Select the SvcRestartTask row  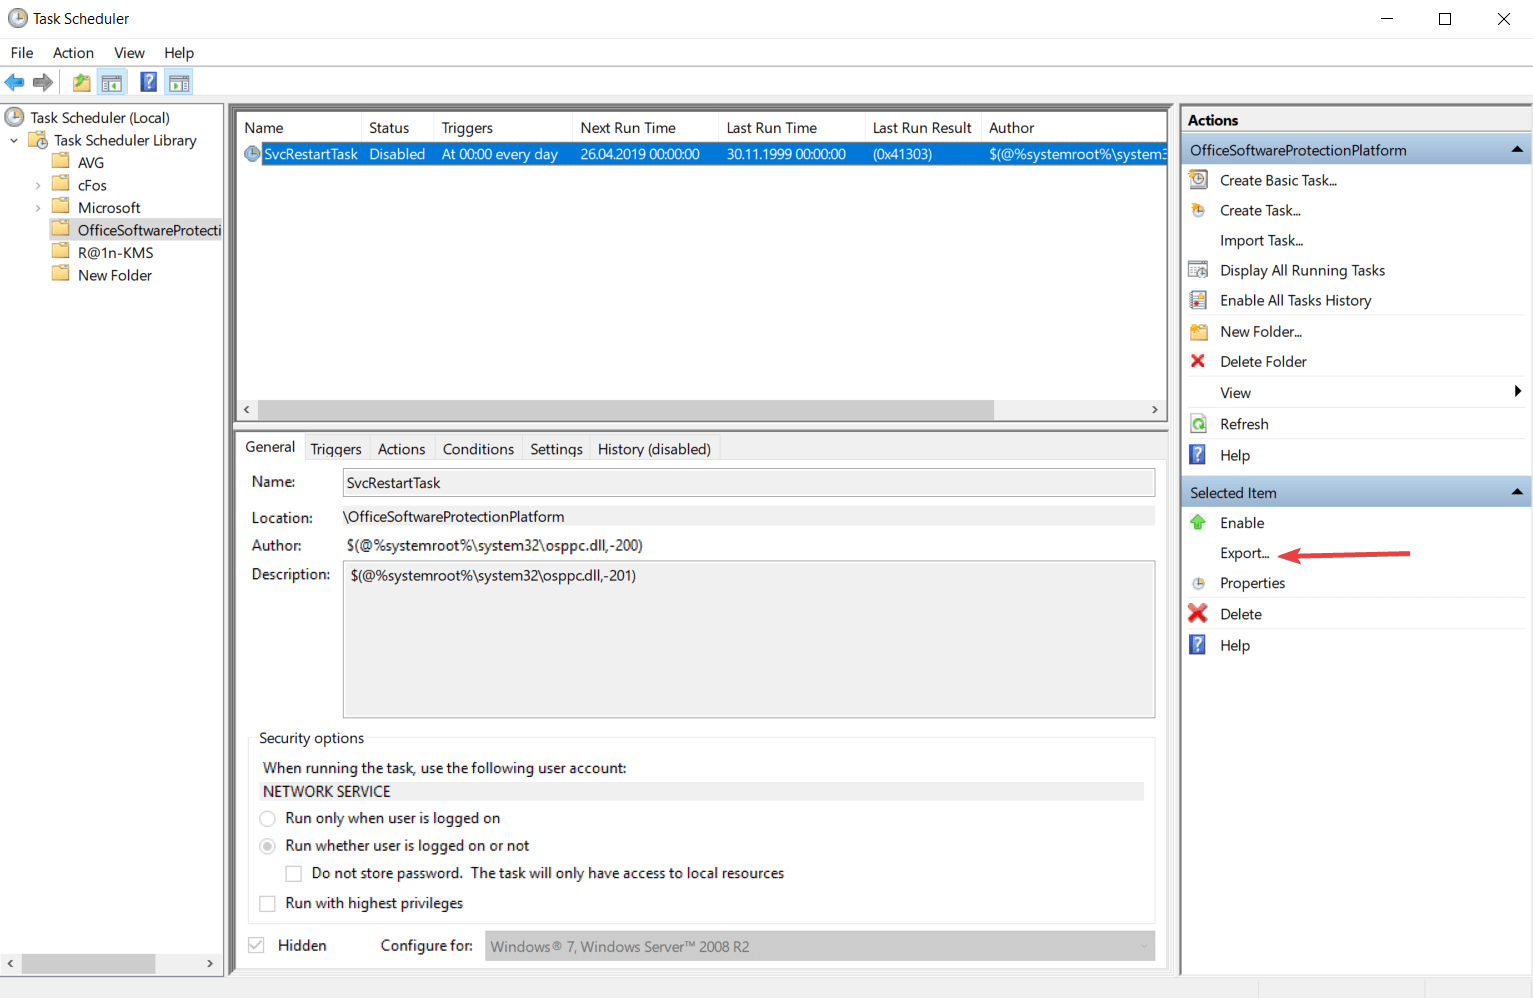[310, 154]
